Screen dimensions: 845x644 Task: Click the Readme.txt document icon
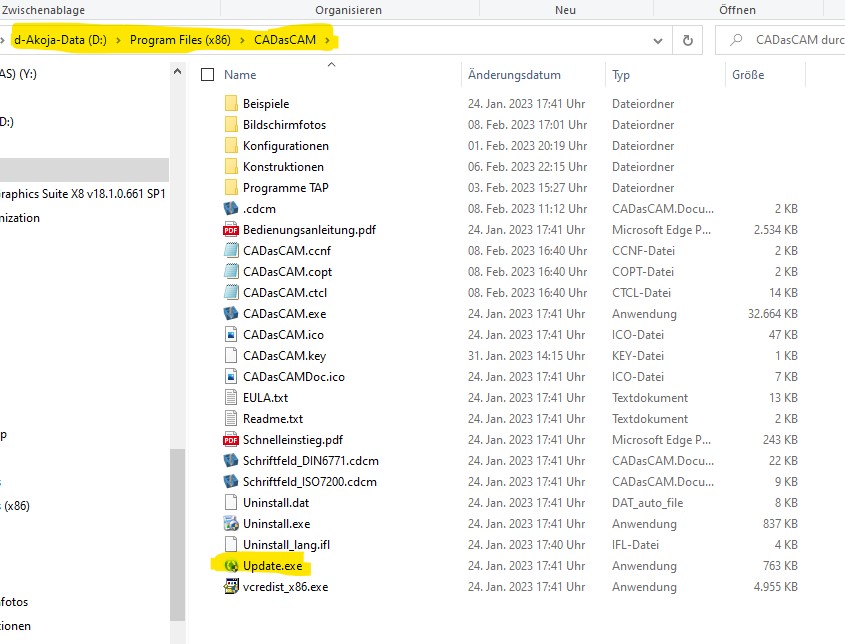[x=231, y=419]
